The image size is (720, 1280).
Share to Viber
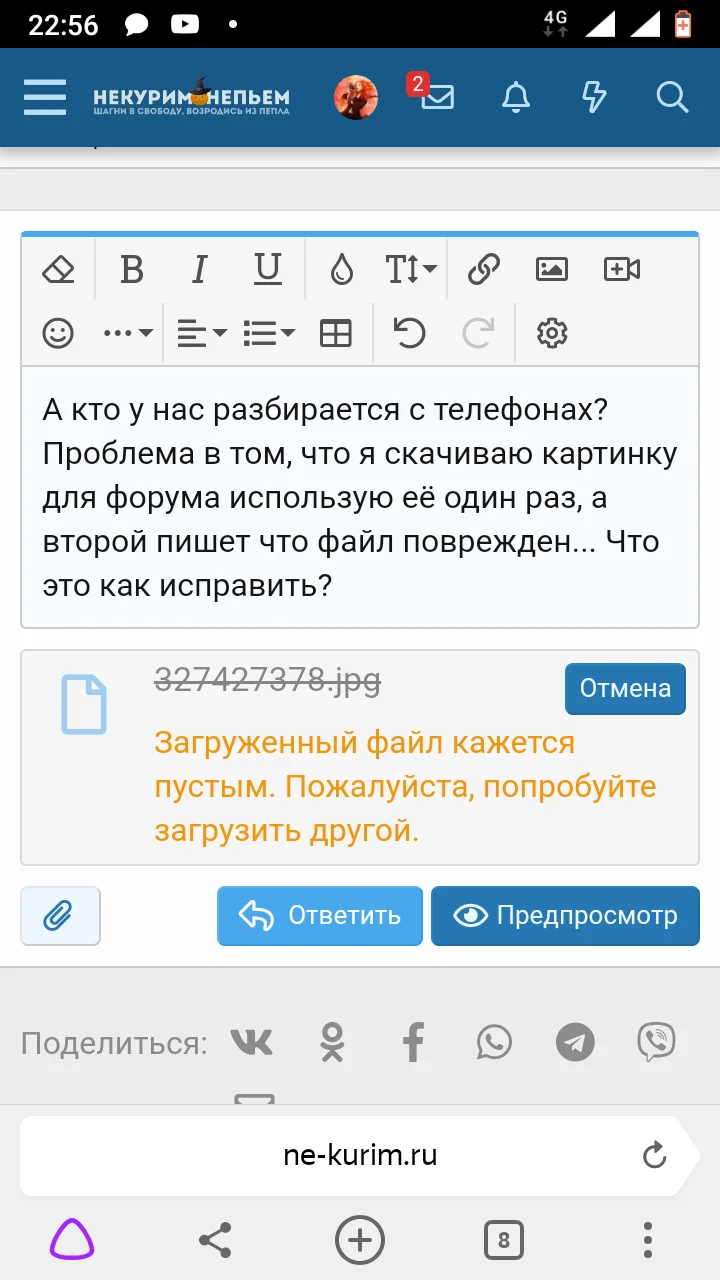(656, 1043)
